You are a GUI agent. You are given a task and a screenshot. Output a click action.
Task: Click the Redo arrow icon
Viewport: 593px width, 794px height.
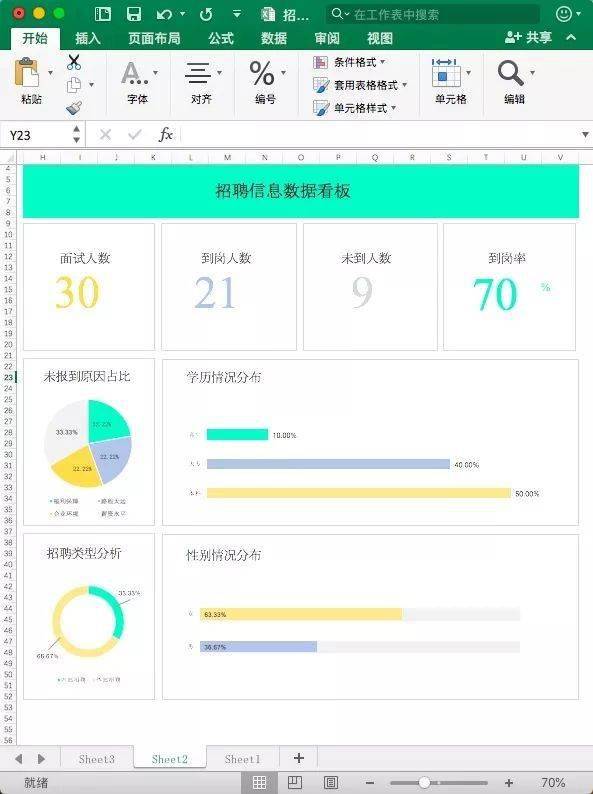click(206, 14)
